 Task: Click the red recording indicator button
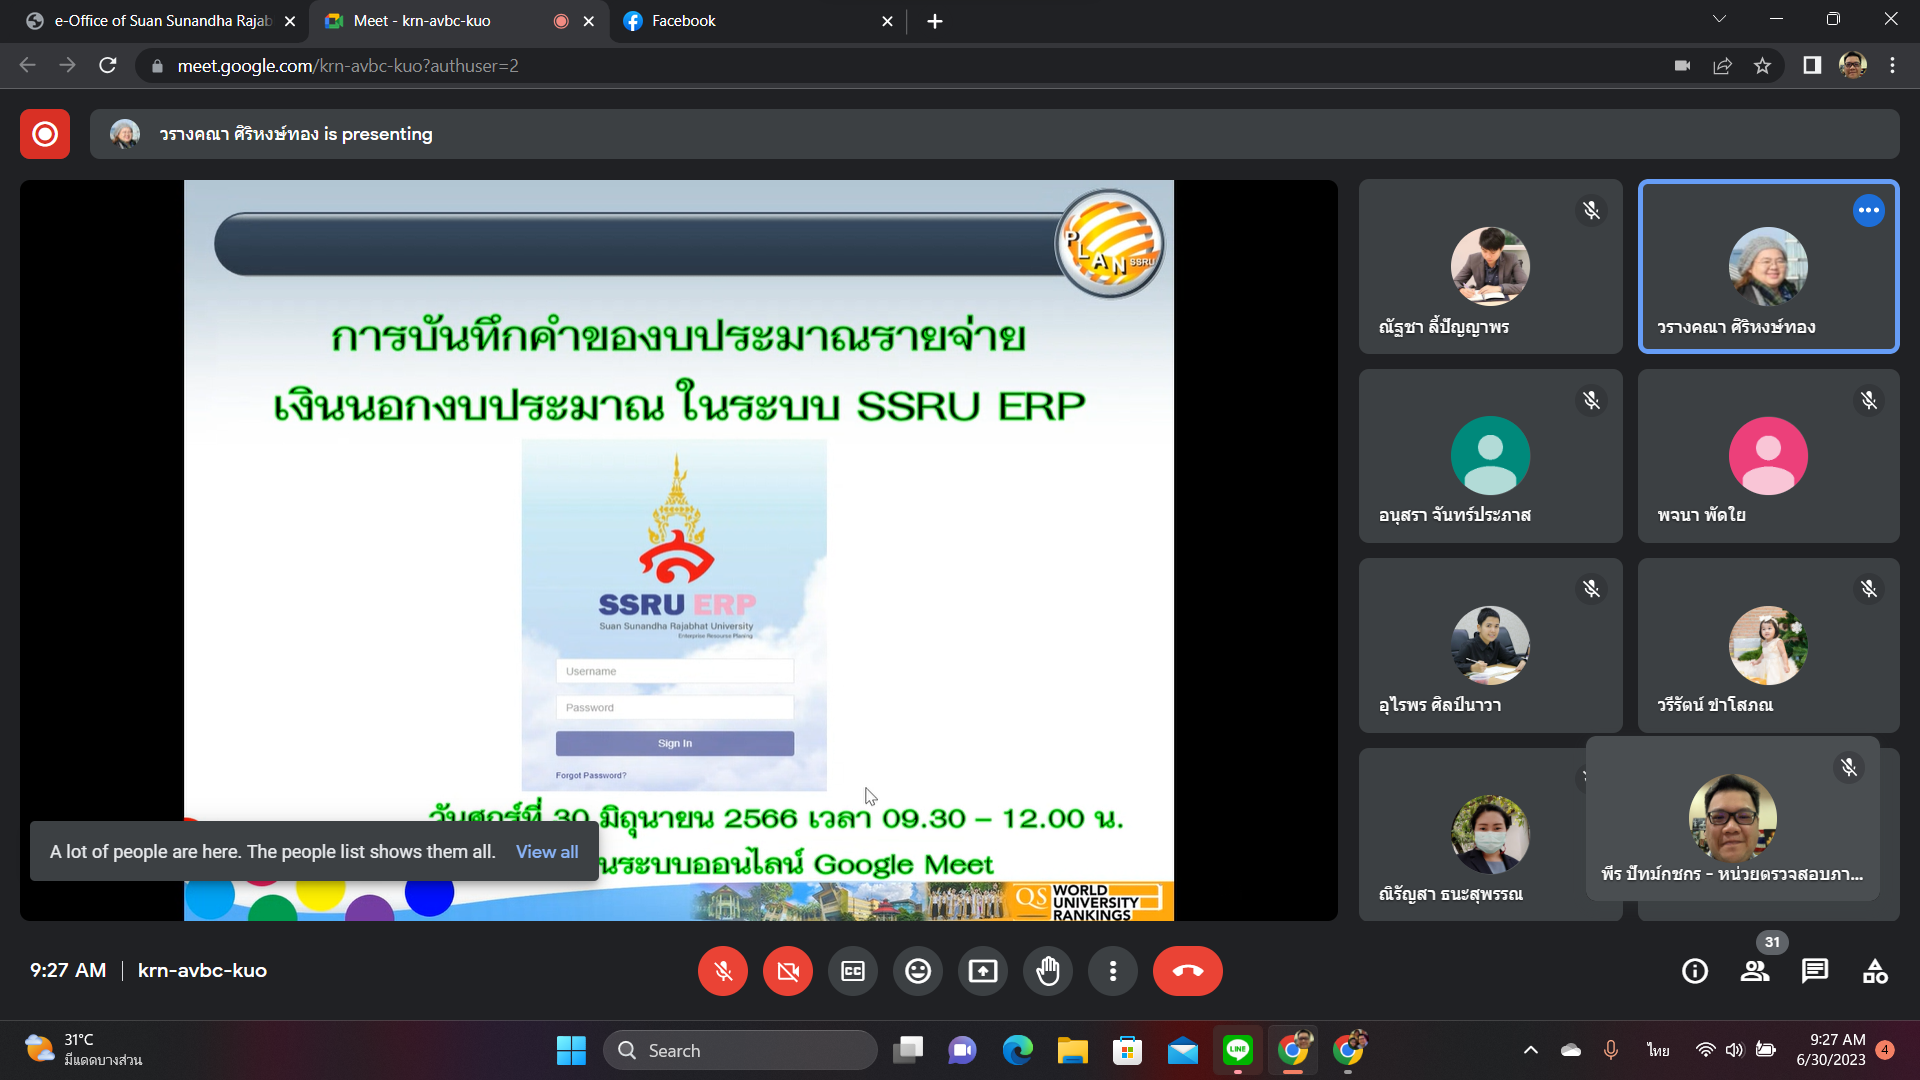pos(45,134)
